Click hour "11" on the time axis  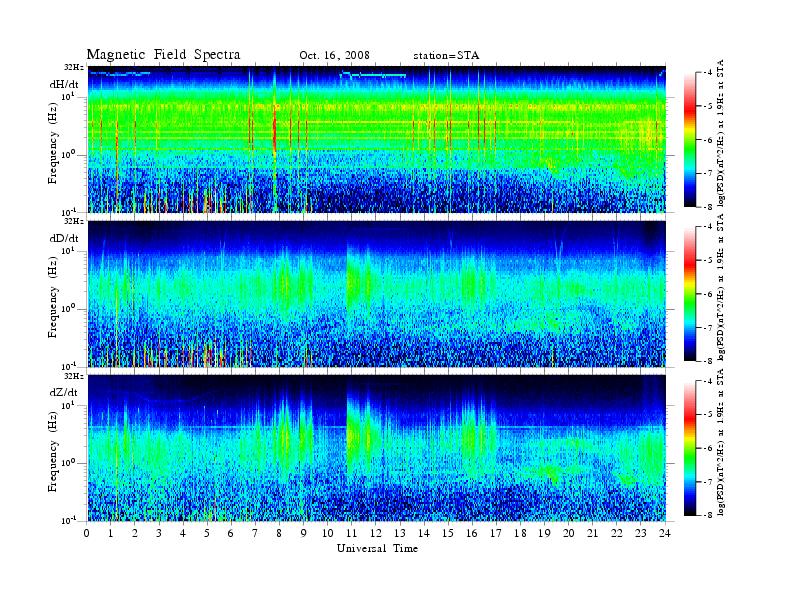pos(352,533)
